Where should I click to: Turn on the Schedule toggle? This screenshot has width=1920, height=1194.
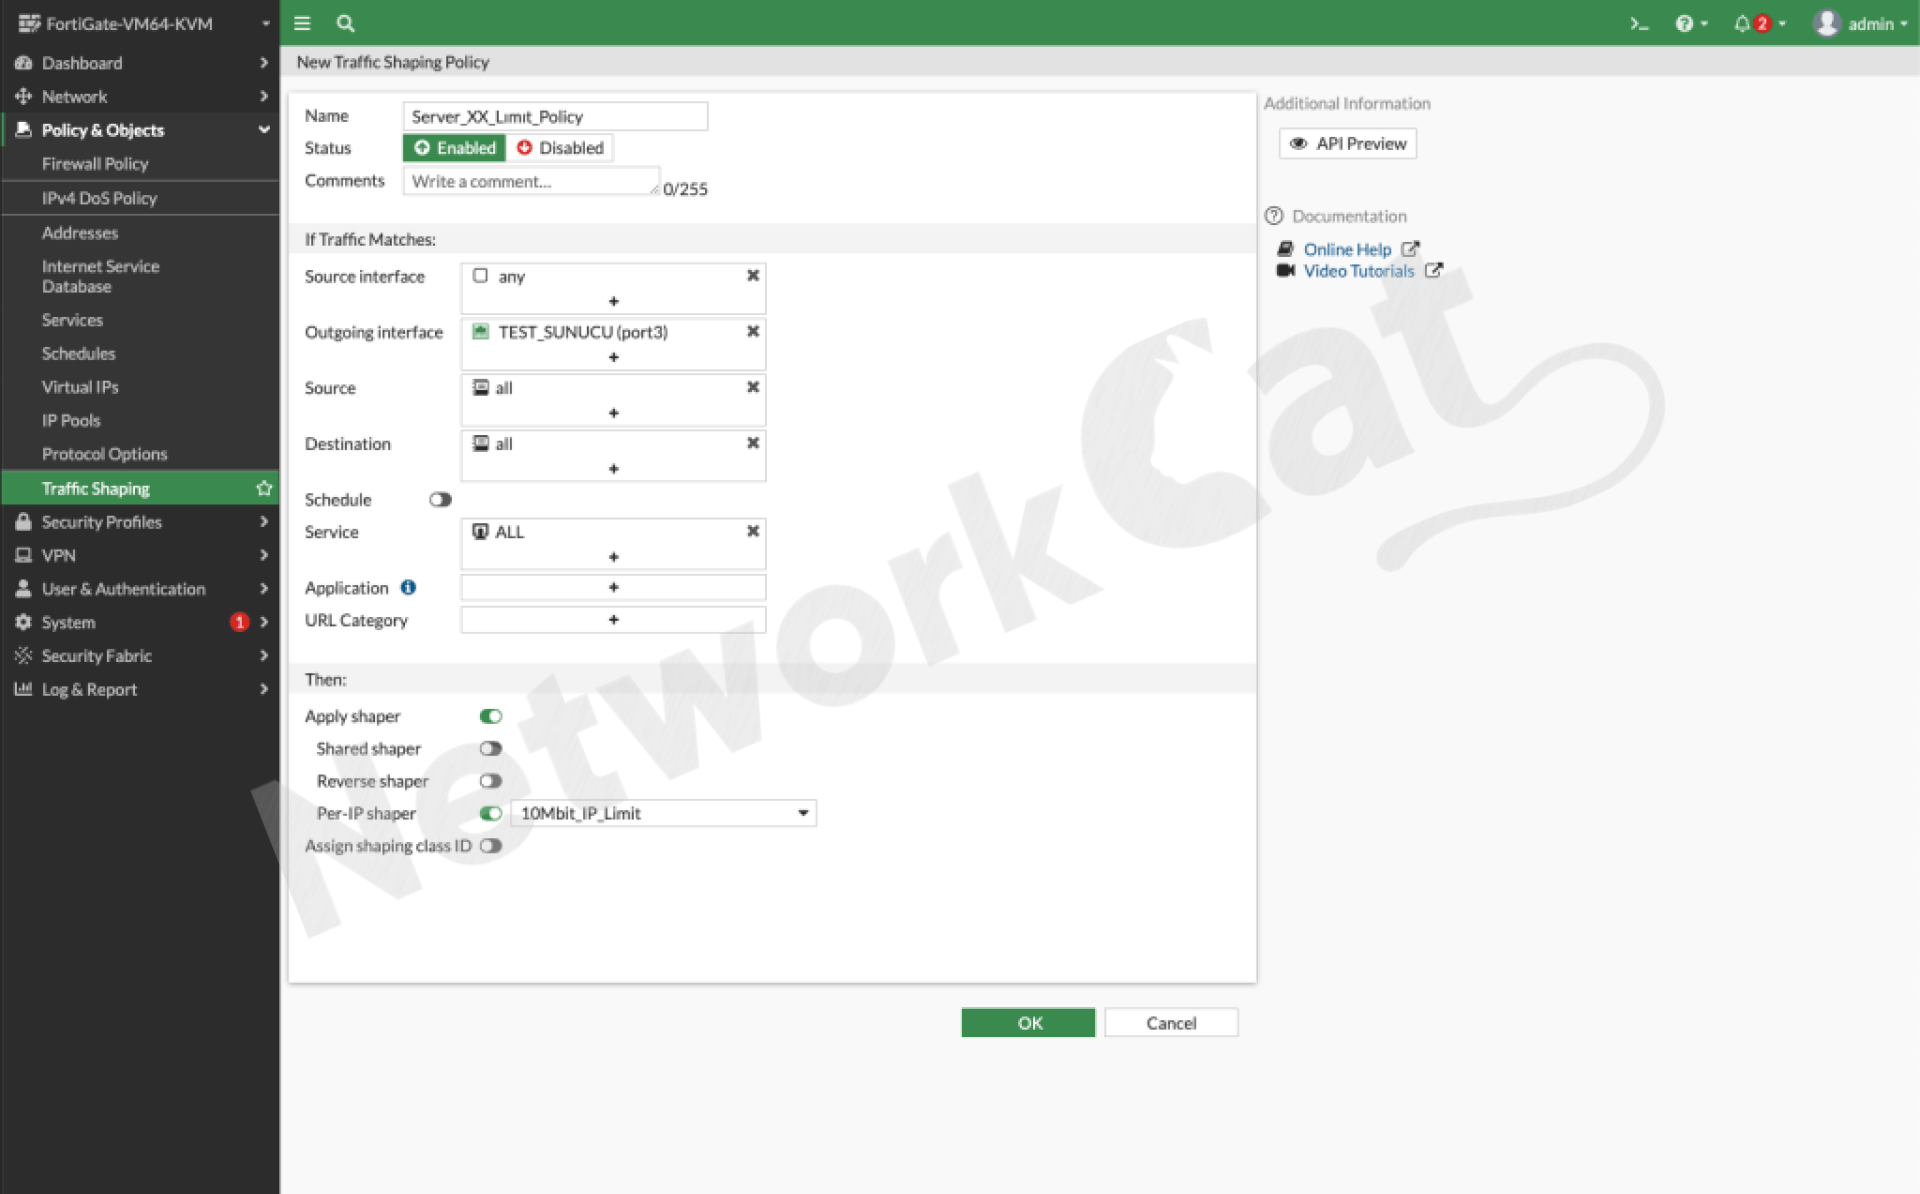click(439, 499)
